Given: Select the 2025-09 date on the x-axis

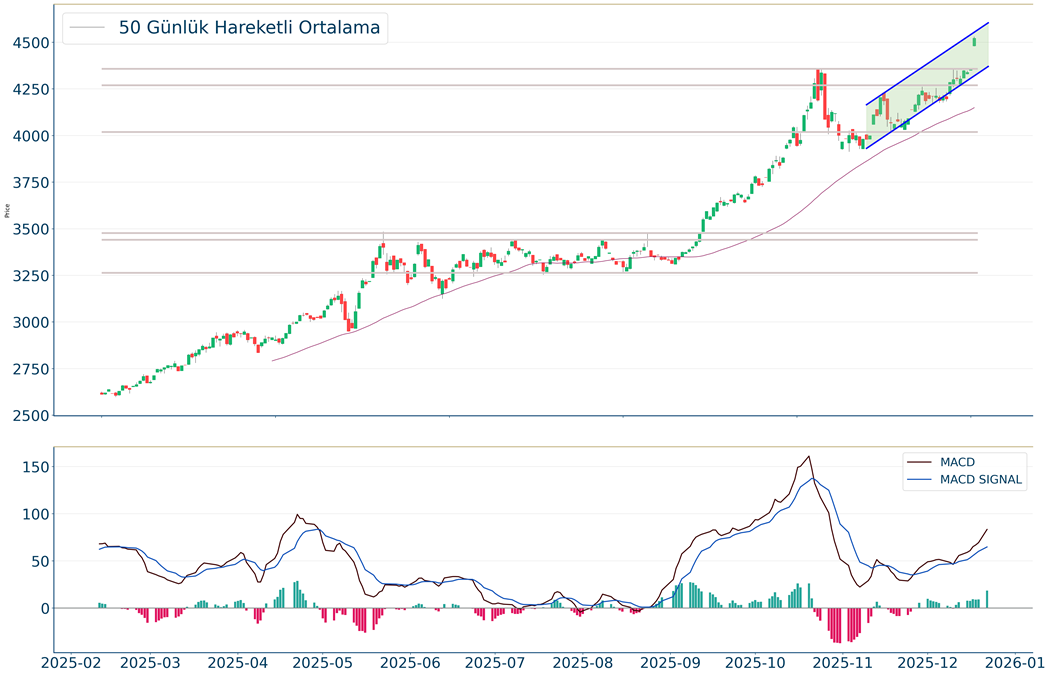Looking at the screenshot, I should (x=667, y=663).
